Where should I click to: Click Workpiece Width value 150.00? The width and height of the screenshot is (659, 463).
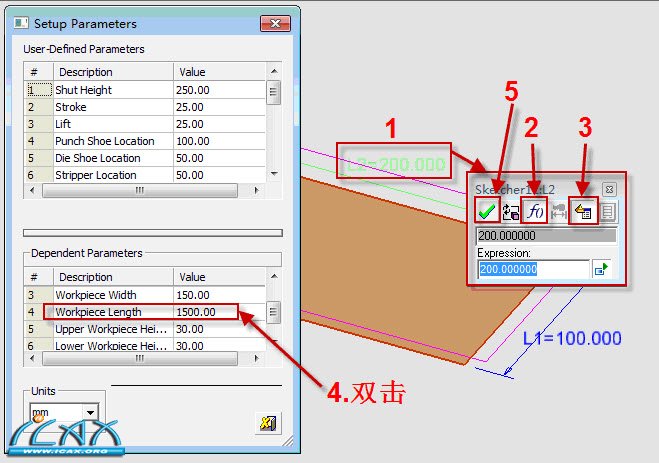click(192, 295)
